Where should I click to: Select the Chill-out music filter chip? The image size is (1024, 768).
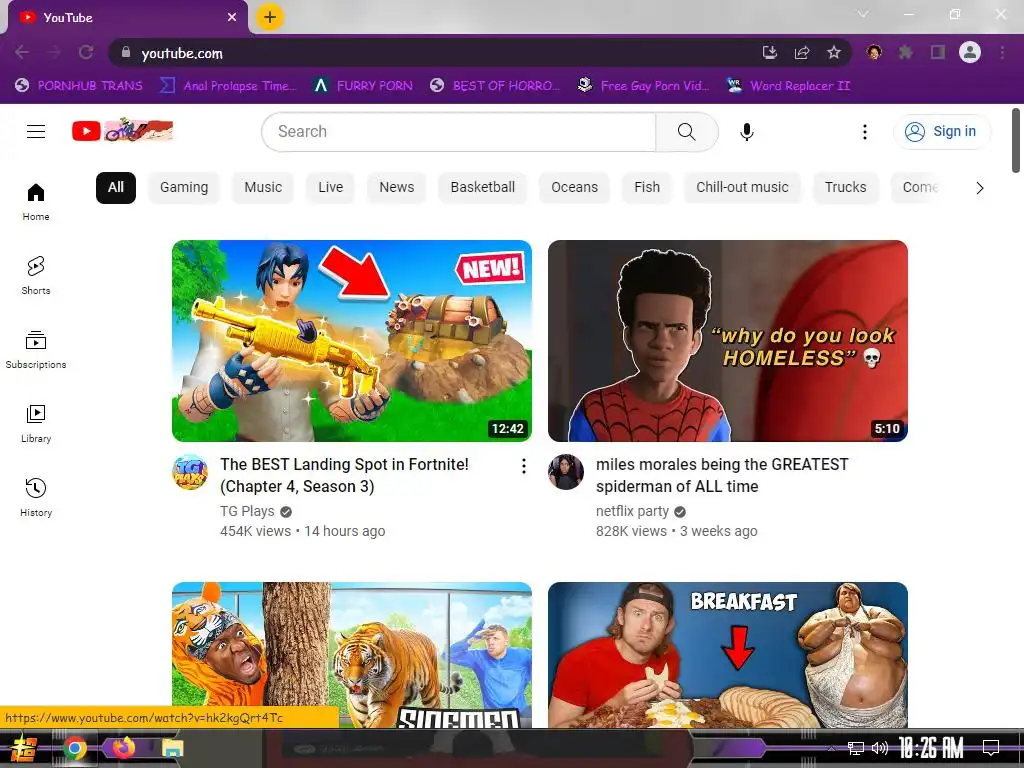tap(742, 187)
